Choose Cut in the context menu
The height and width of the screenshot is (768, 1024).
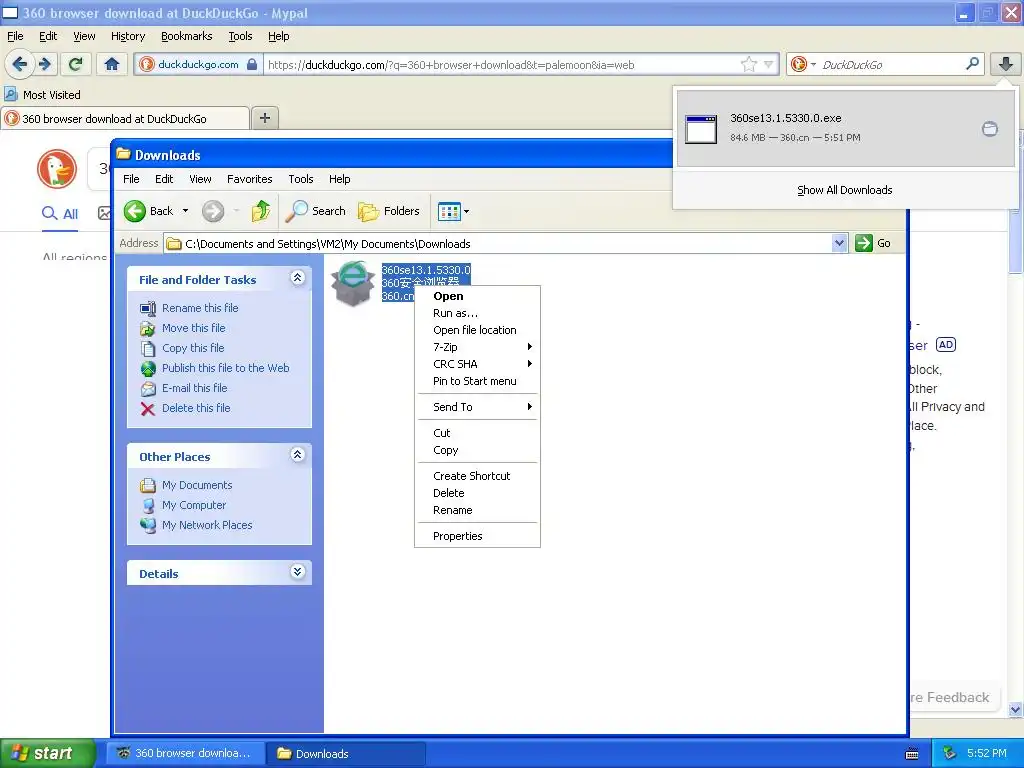coord(477,433)
